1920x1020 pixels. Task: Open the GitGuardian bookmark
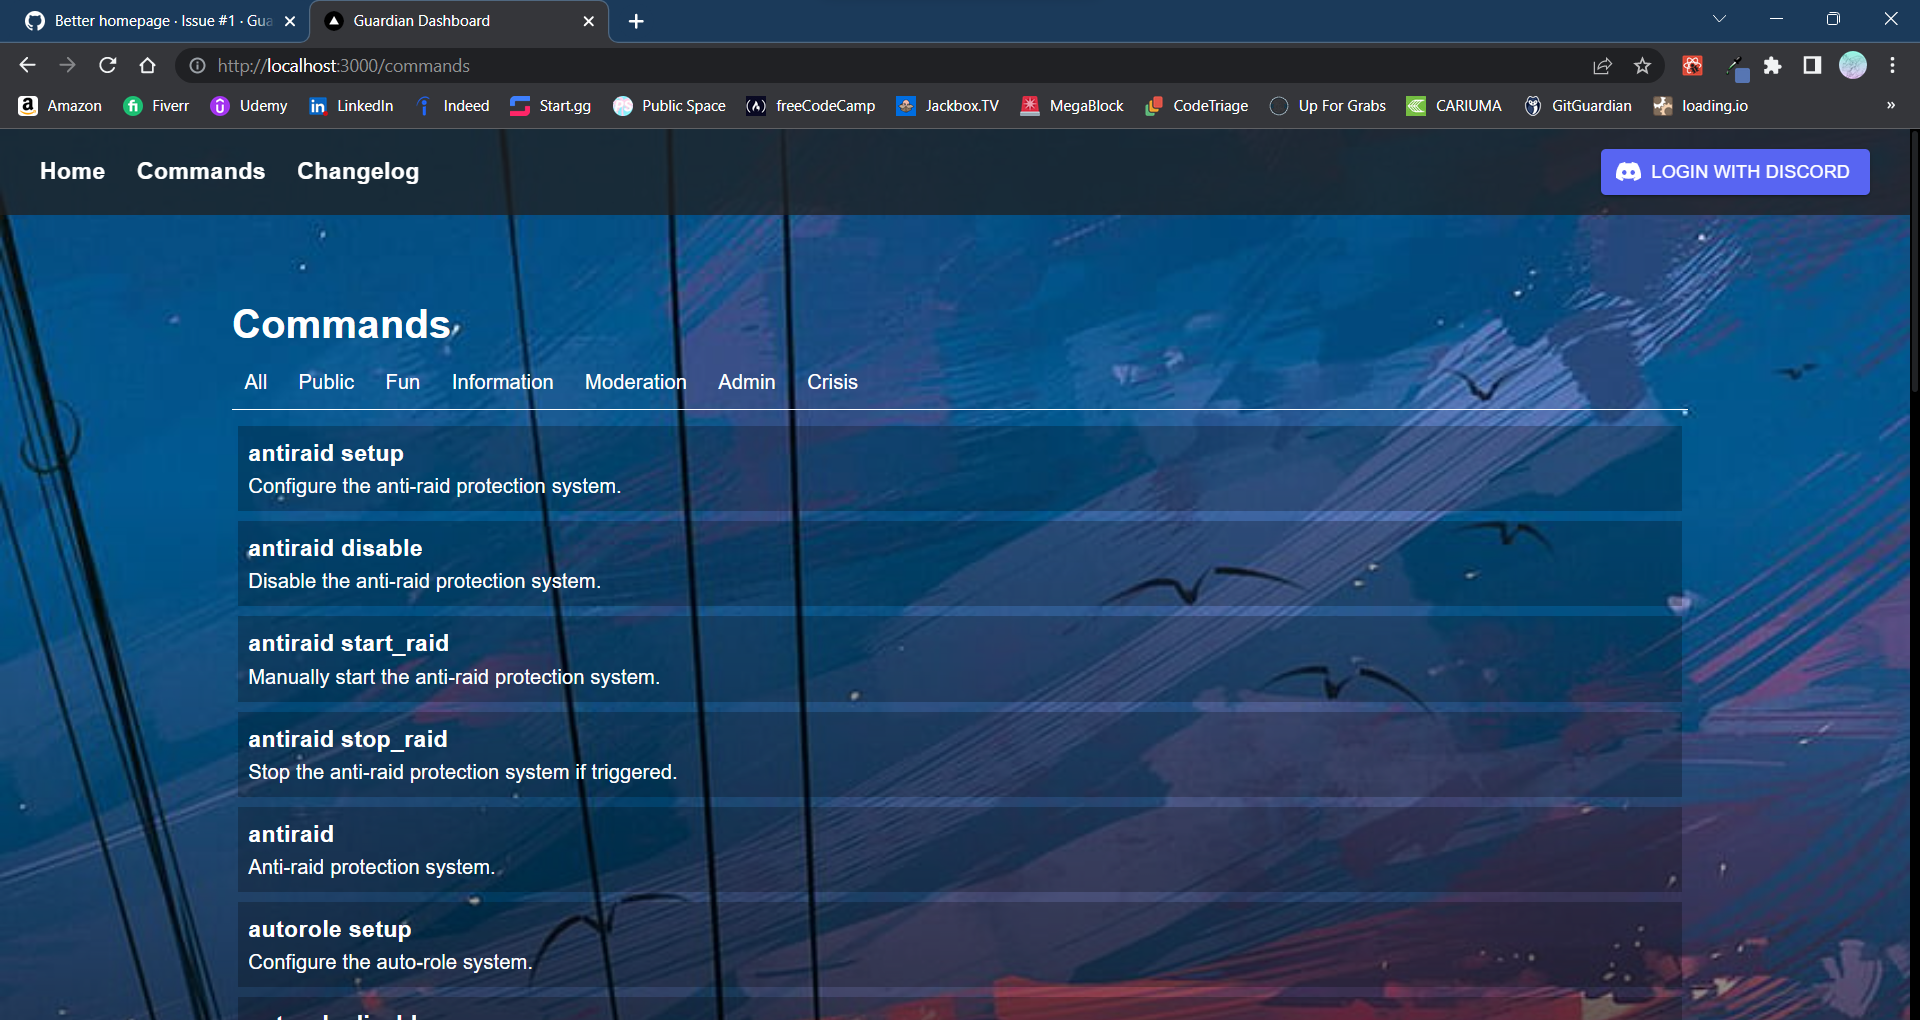(1578, 106)
